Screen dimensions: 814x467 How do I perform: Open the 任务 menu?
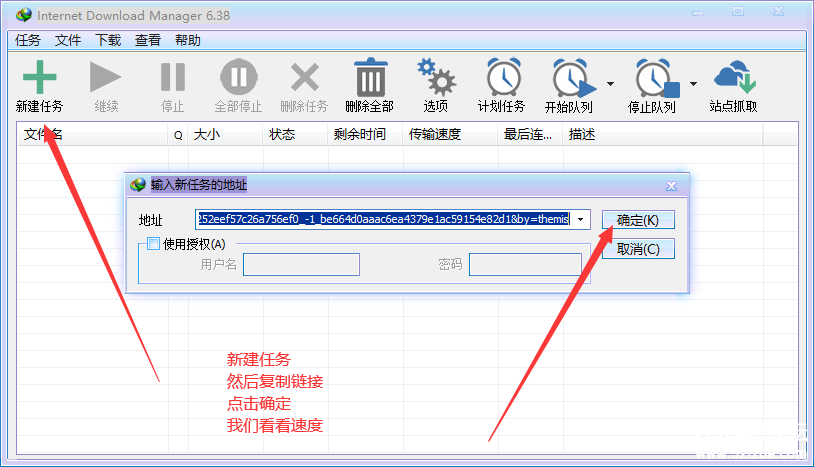click(28, 40)
